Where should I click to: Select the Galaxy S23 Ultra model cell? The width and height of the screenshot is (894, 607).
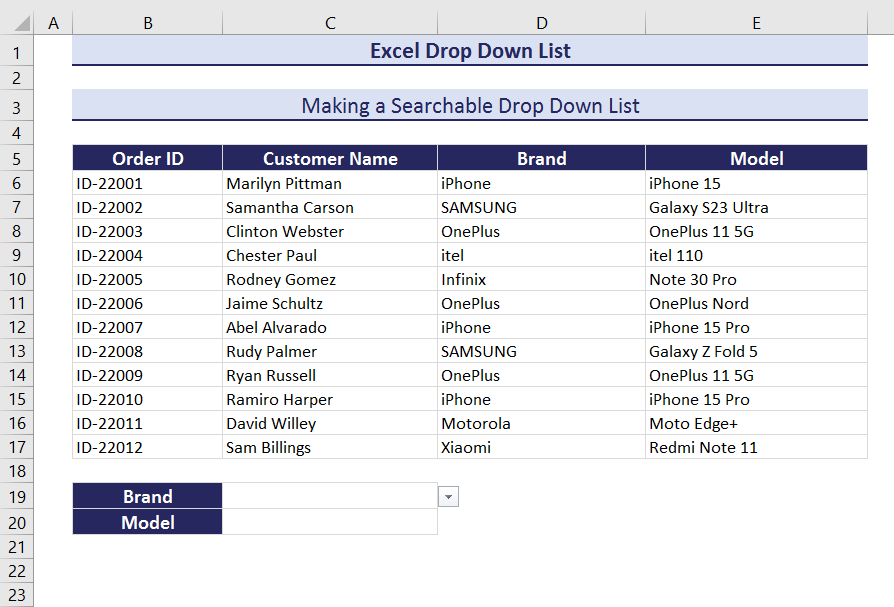click(757, 207)
